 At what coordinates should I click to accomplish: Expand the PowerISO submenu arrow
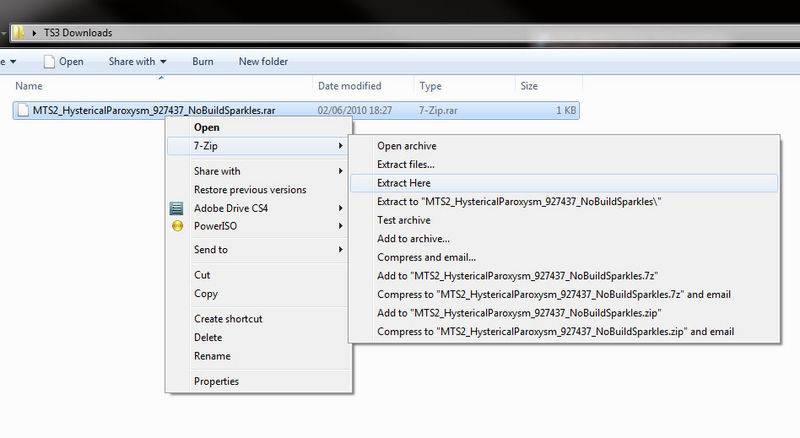click(340, 226)
